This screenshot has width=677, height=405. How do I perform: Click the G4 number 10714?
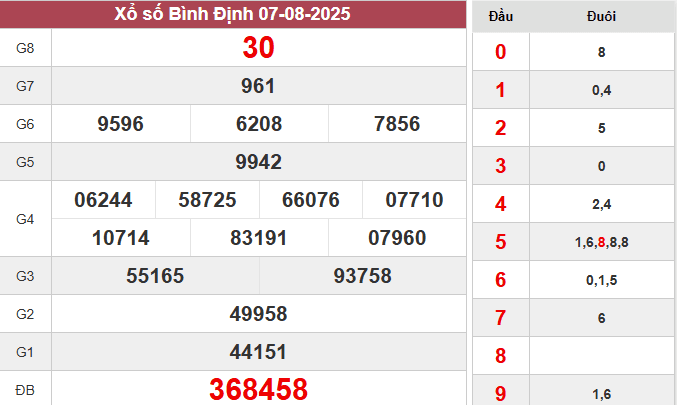point(120,238)
